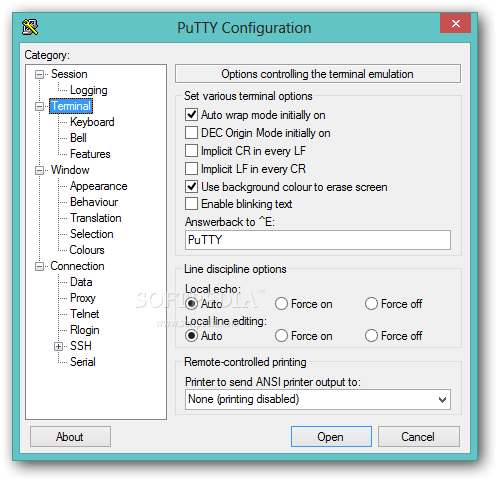The height and width of the screenshot is (481, 498).
Task: Open the Serial category
Action: 83,362
